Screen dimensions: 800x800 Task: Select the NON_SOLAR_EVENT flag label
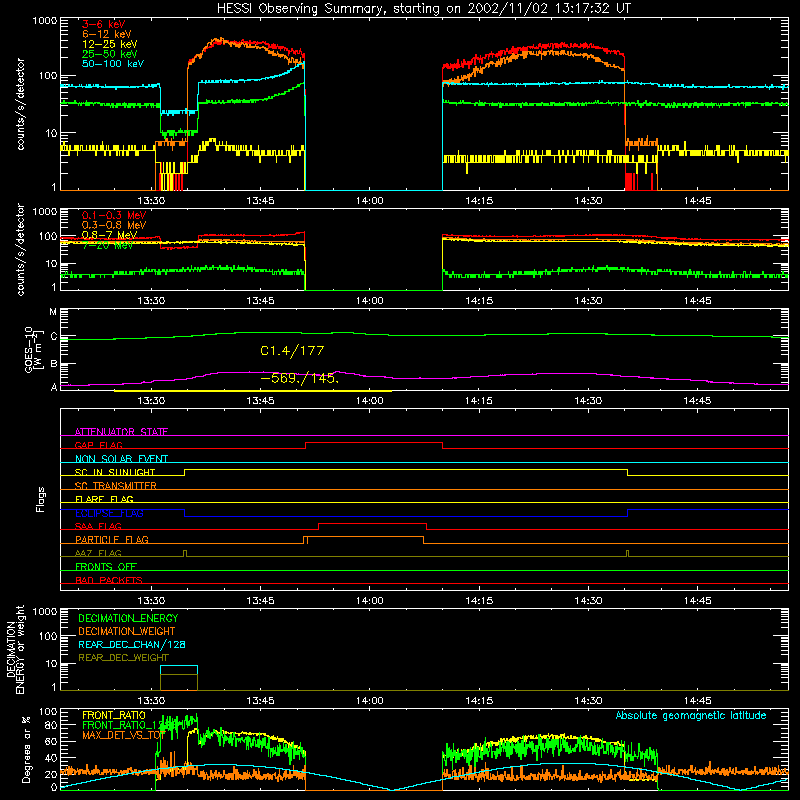tap(121, 459)
